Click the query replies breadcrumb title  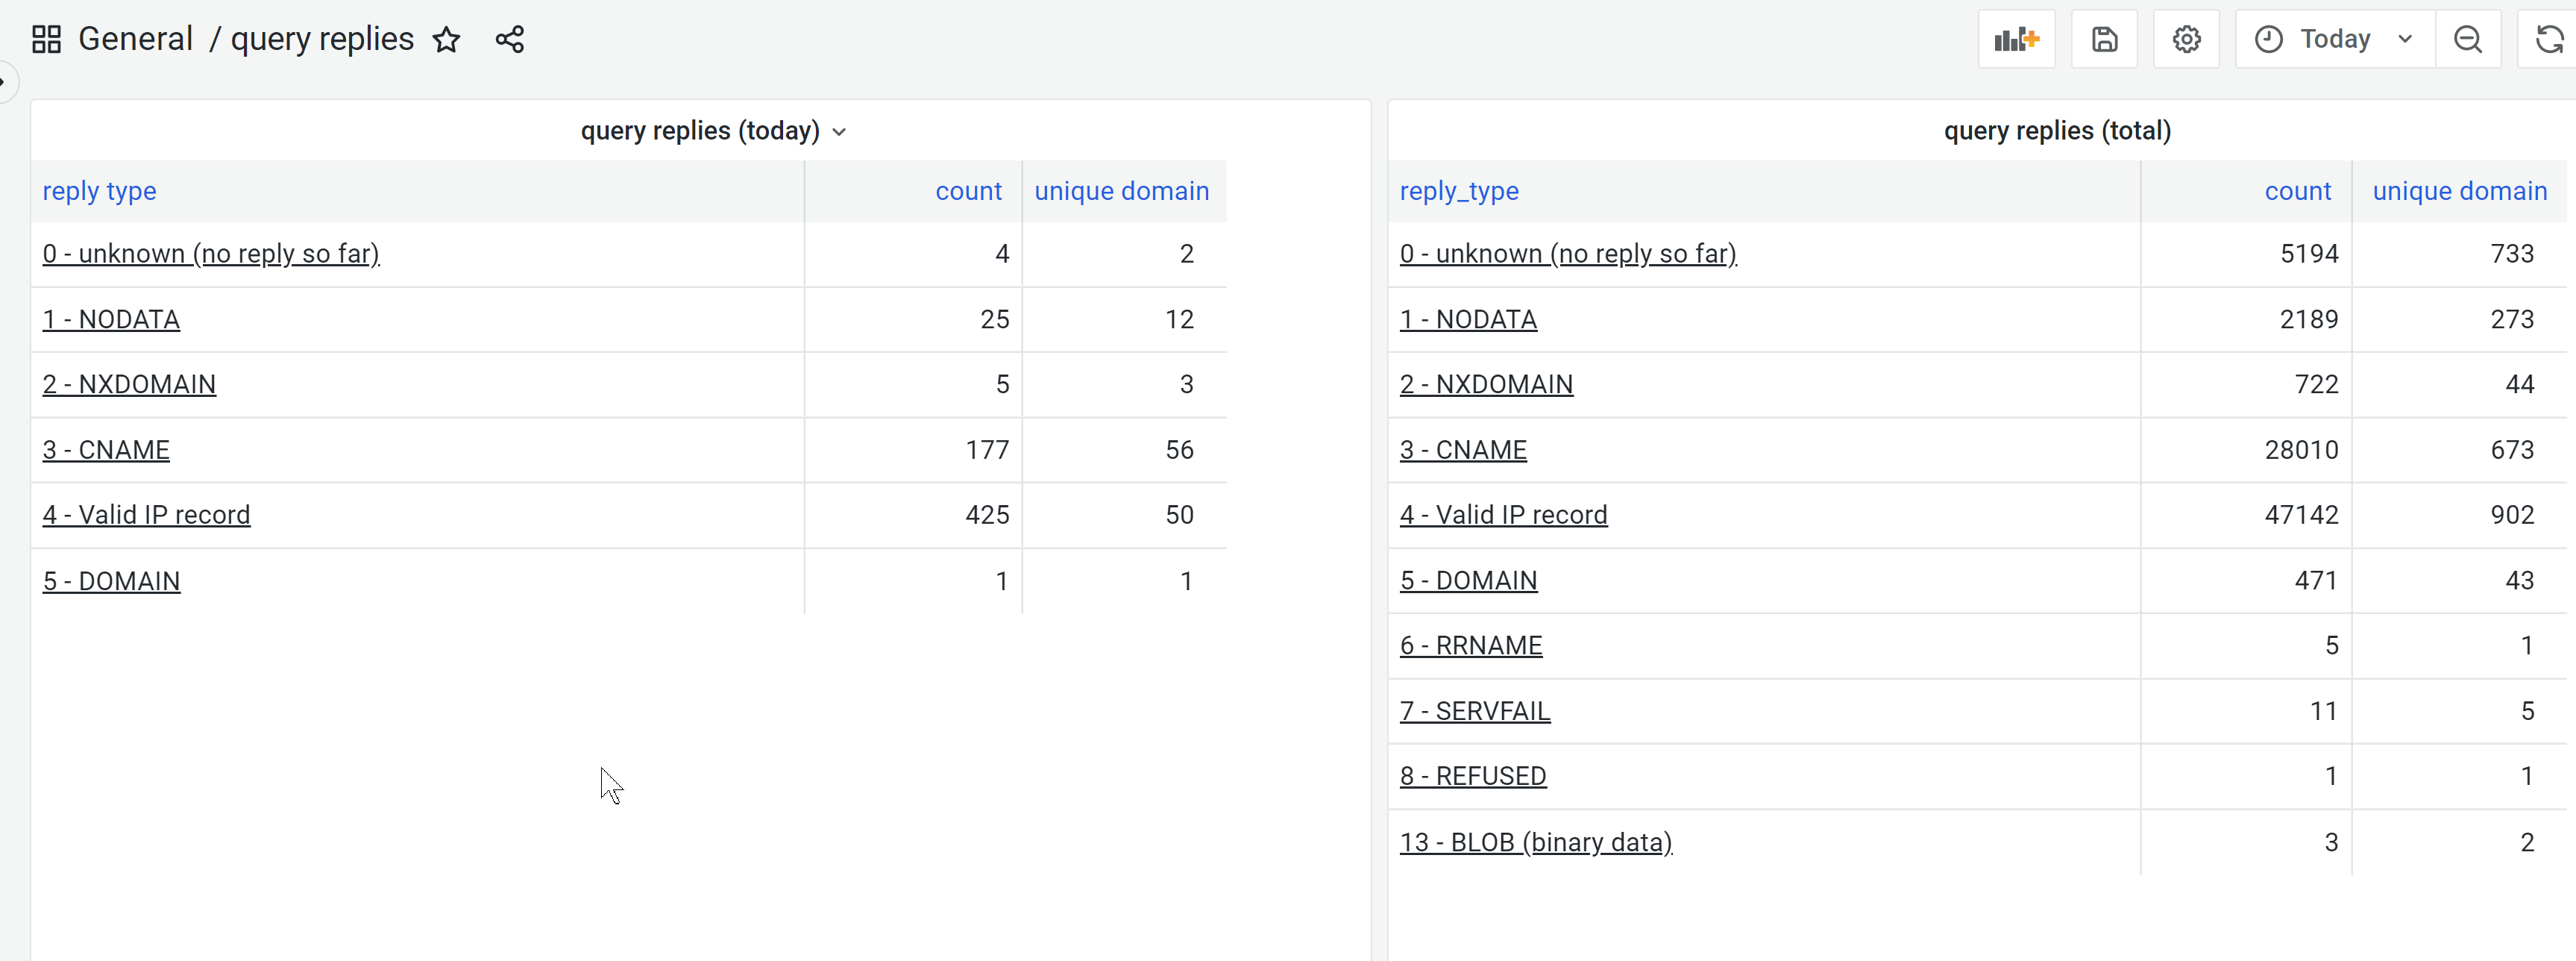pos(322,39)
